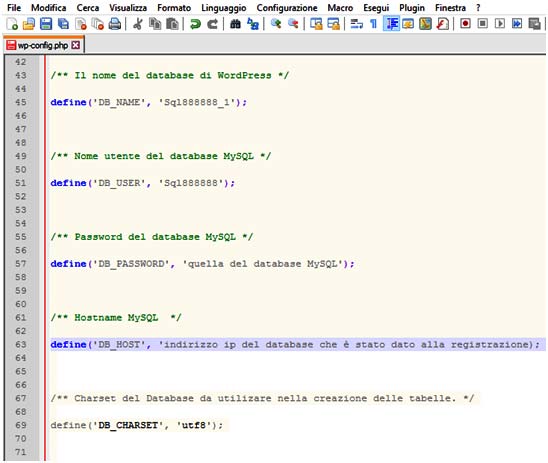Open the Linguaggio menu
Screen dimensions: 548x463
point(224,8)
